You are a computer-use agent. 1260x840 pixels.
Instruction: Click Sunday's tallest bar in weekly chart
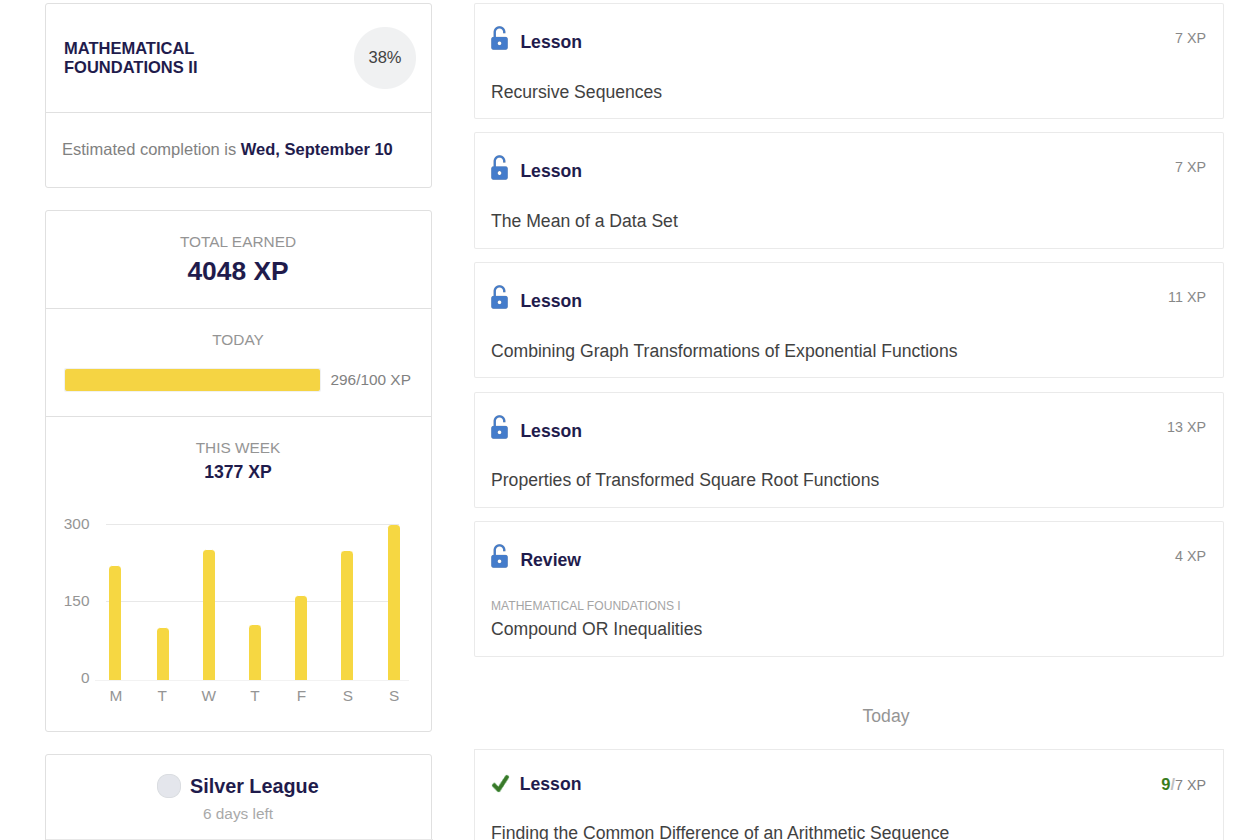[x=394, y=602]
